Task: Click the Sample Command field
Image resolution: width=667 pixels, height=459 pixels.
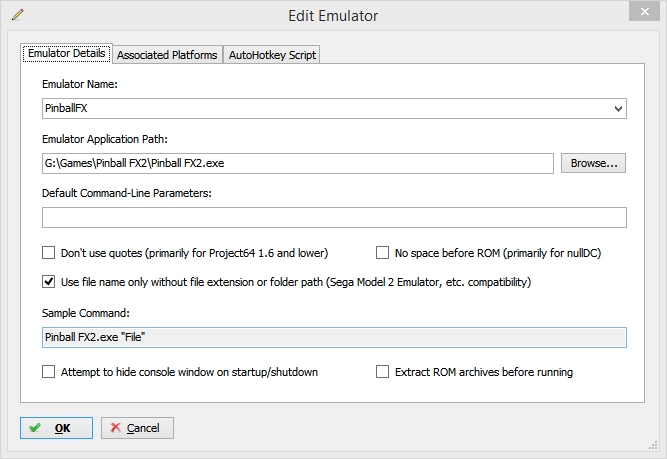Action: [334, 337]
